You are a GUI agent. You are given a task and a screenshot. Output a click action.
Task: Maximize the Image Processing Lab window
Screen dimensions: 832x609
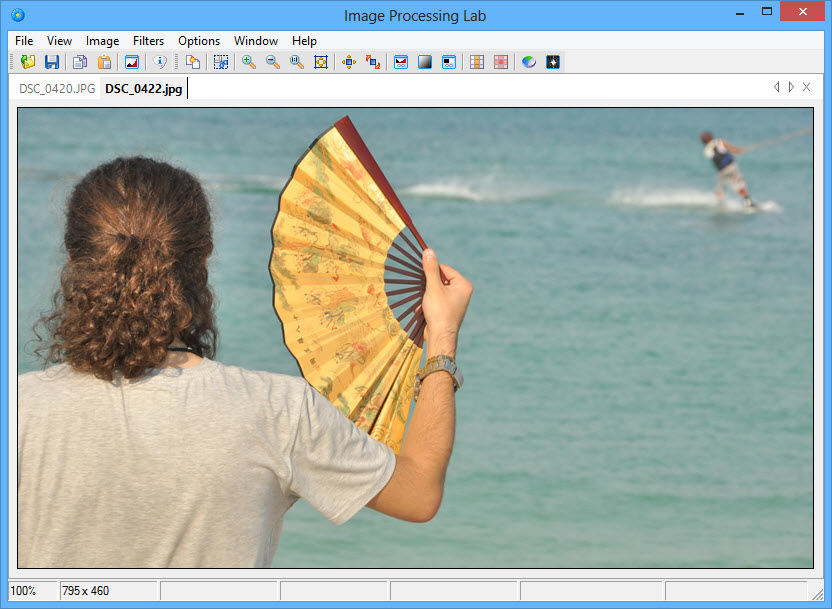(767, 12)
